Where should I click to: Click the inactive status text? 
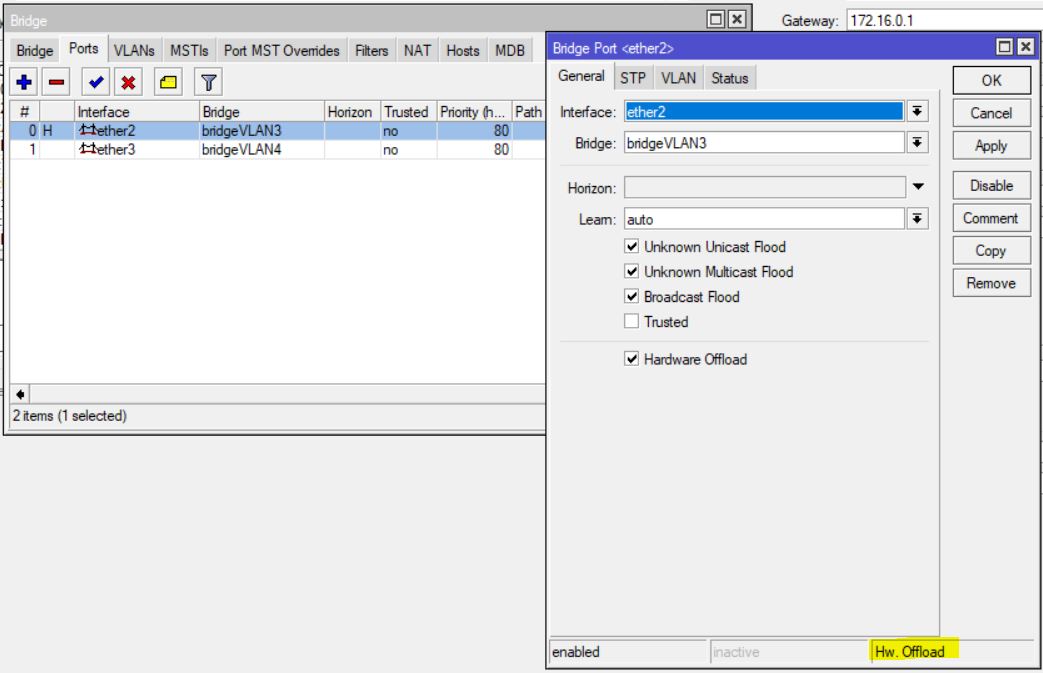(736, 652)
